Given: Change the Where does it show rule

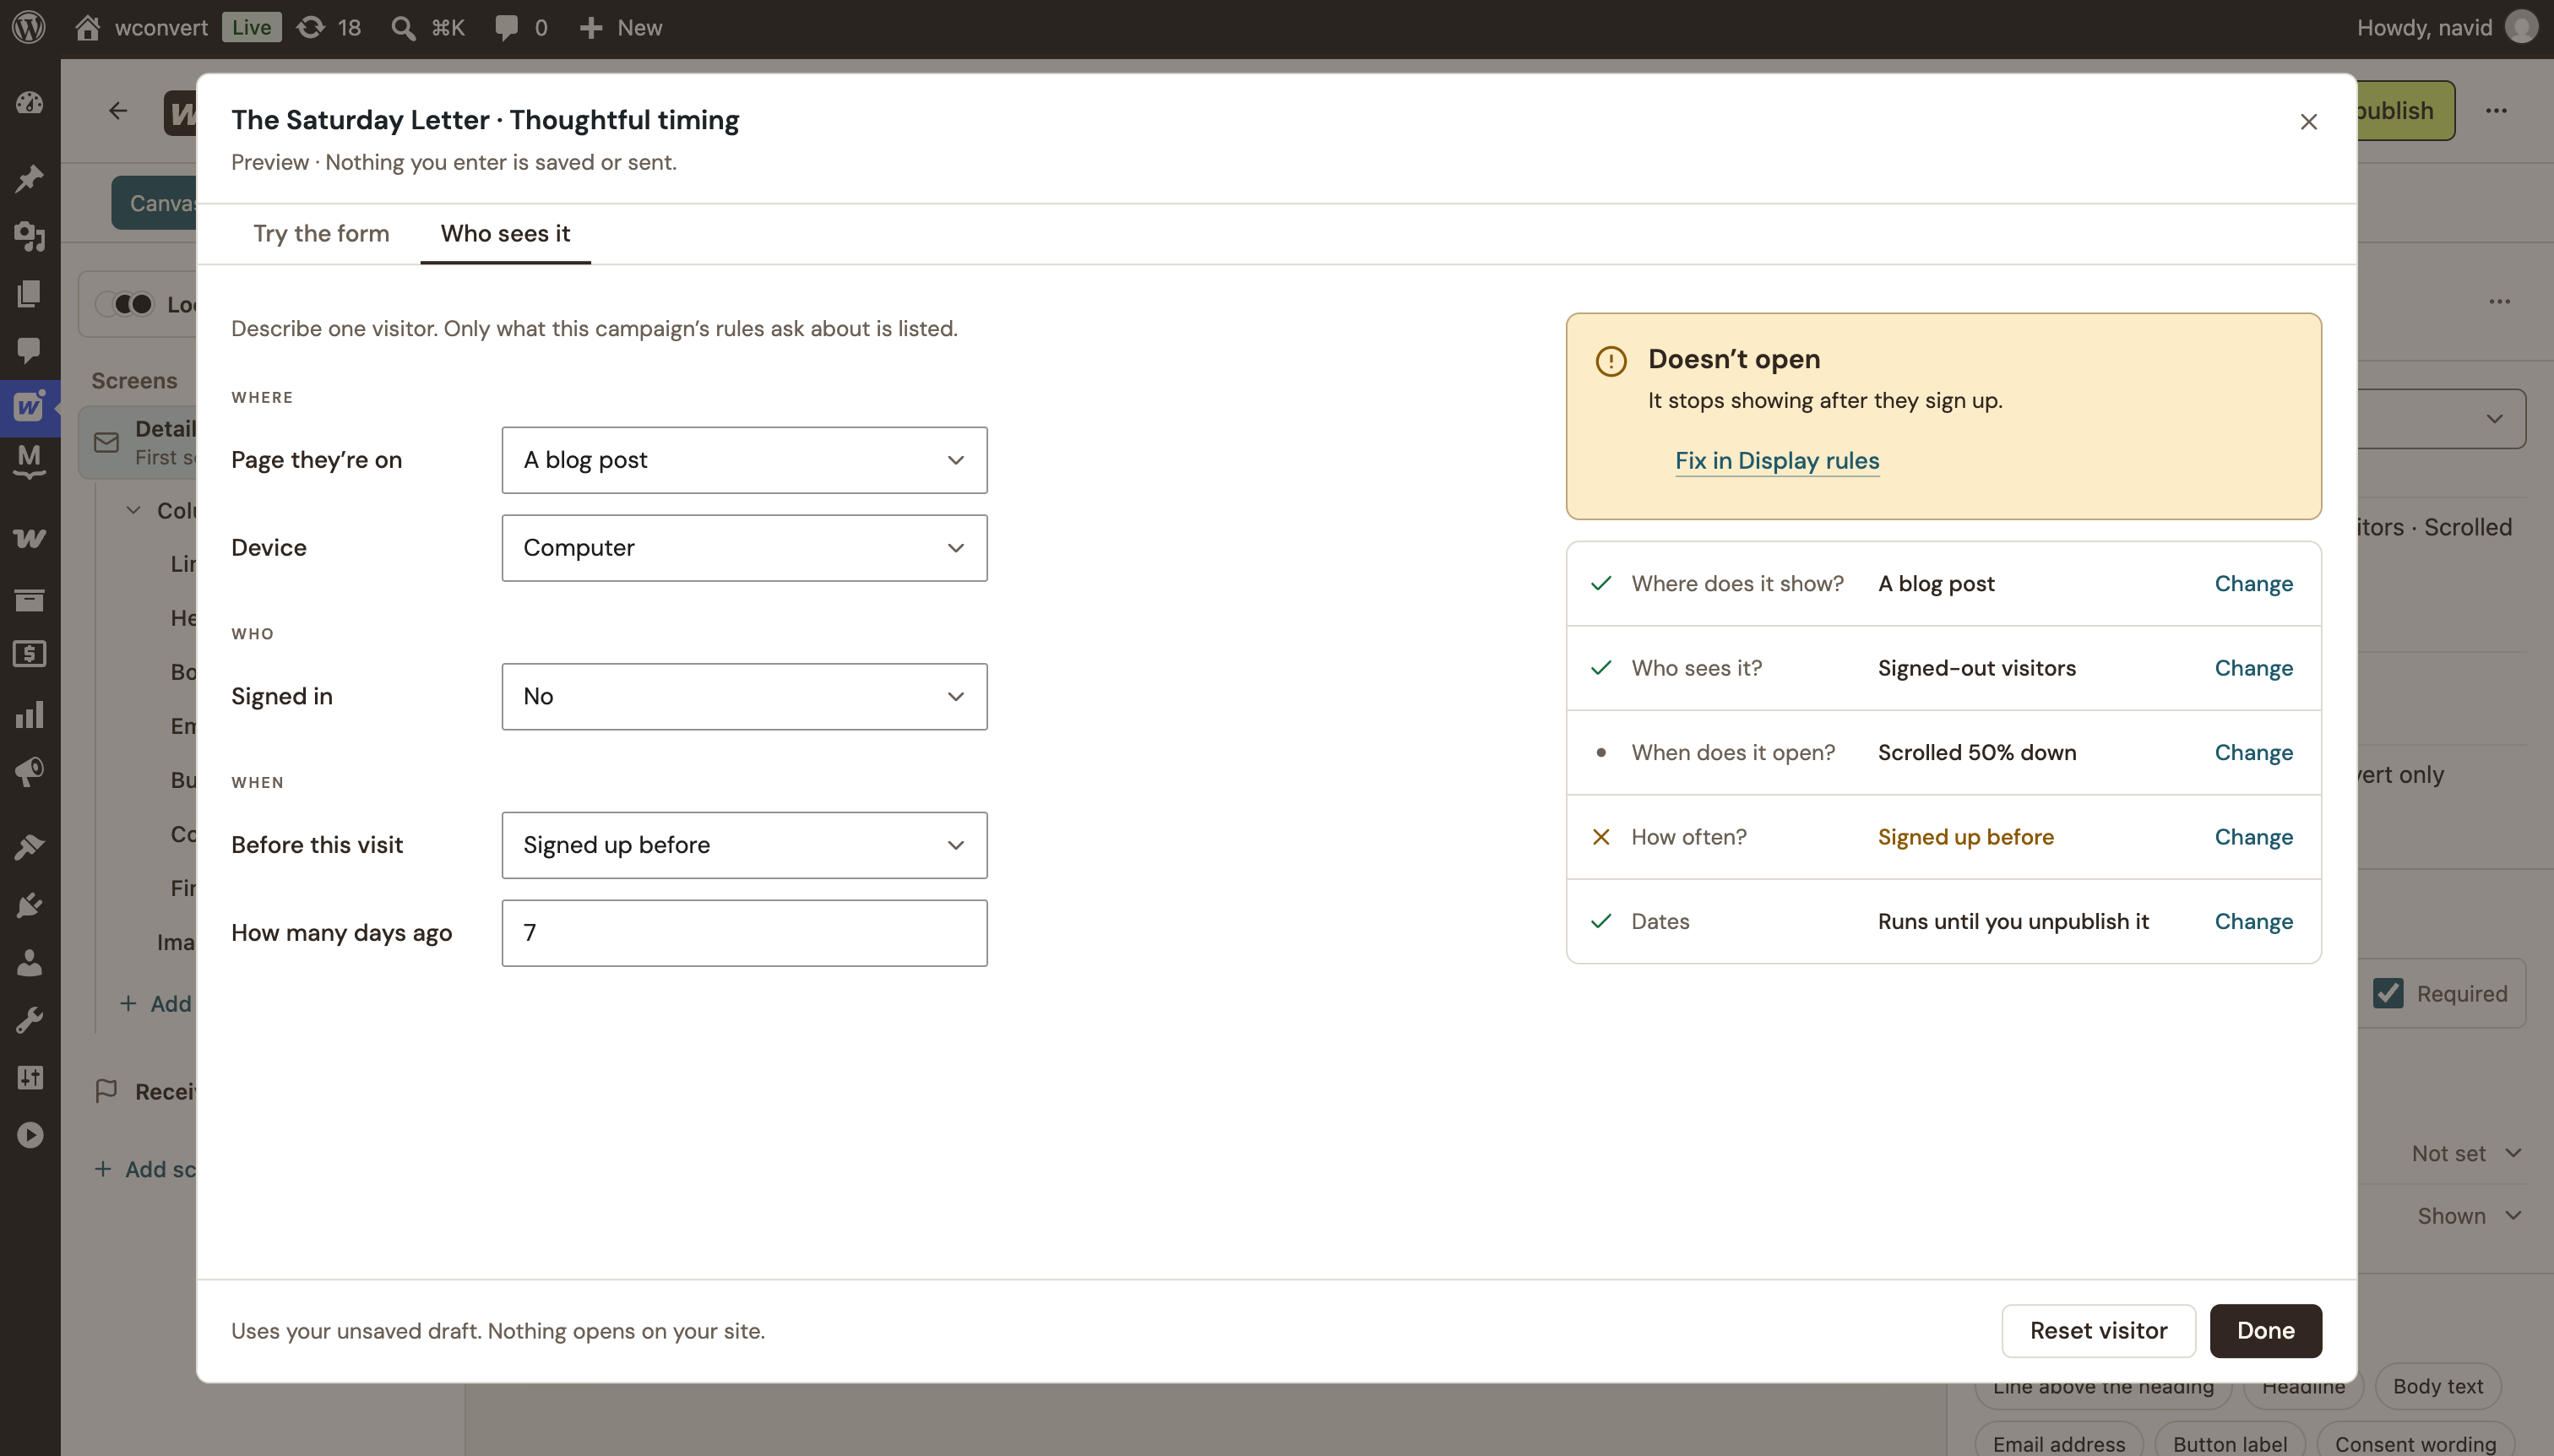Looking at the screenshot, I should 2253,583.
